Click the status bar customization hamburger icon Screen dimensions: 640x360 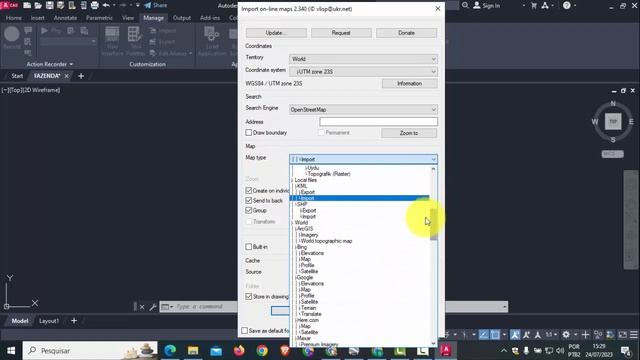pyautogui.click(x=633, y=335)
